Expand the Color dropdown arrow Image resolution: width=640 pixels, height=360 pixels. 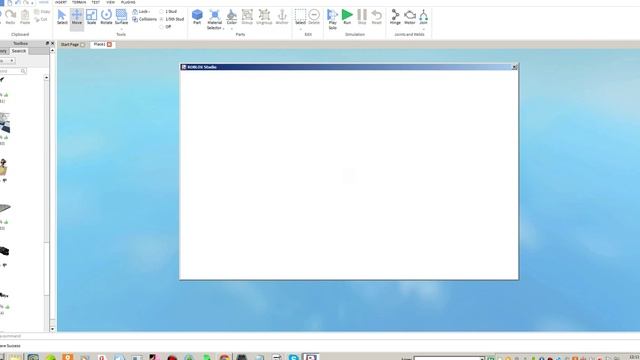pos(231,29)
